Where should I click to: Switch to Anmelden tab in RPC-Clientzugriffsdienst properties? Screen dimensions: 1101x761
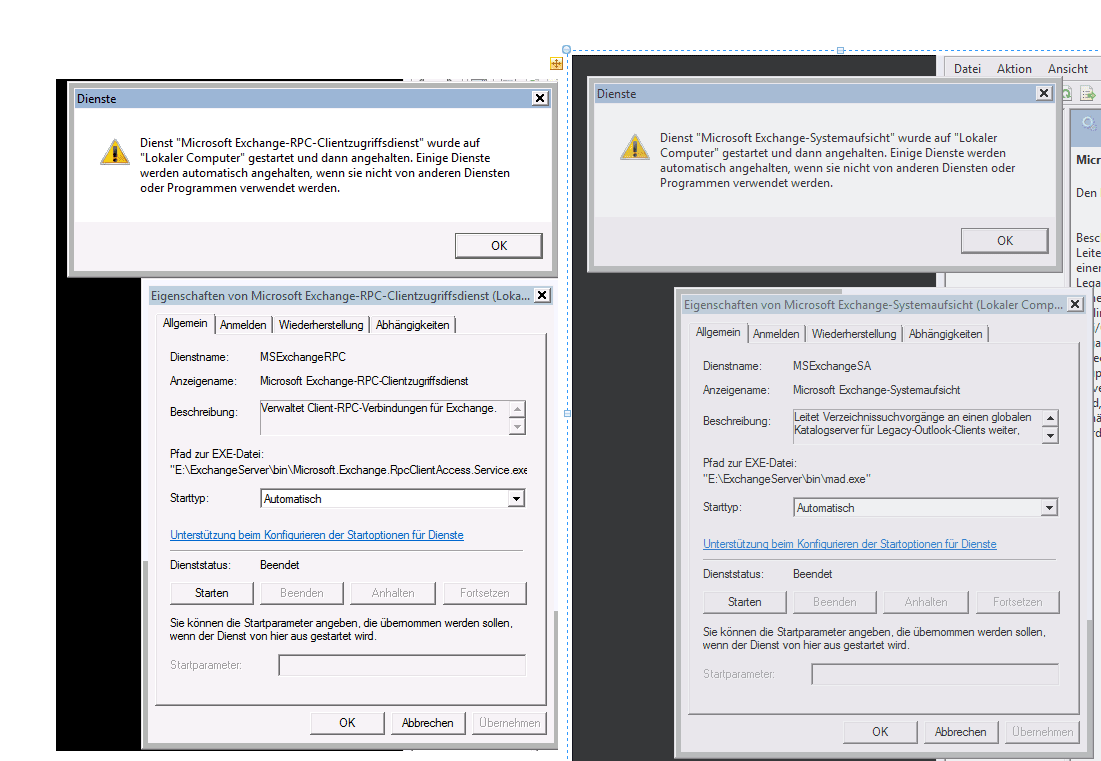[x=243, y=325]
